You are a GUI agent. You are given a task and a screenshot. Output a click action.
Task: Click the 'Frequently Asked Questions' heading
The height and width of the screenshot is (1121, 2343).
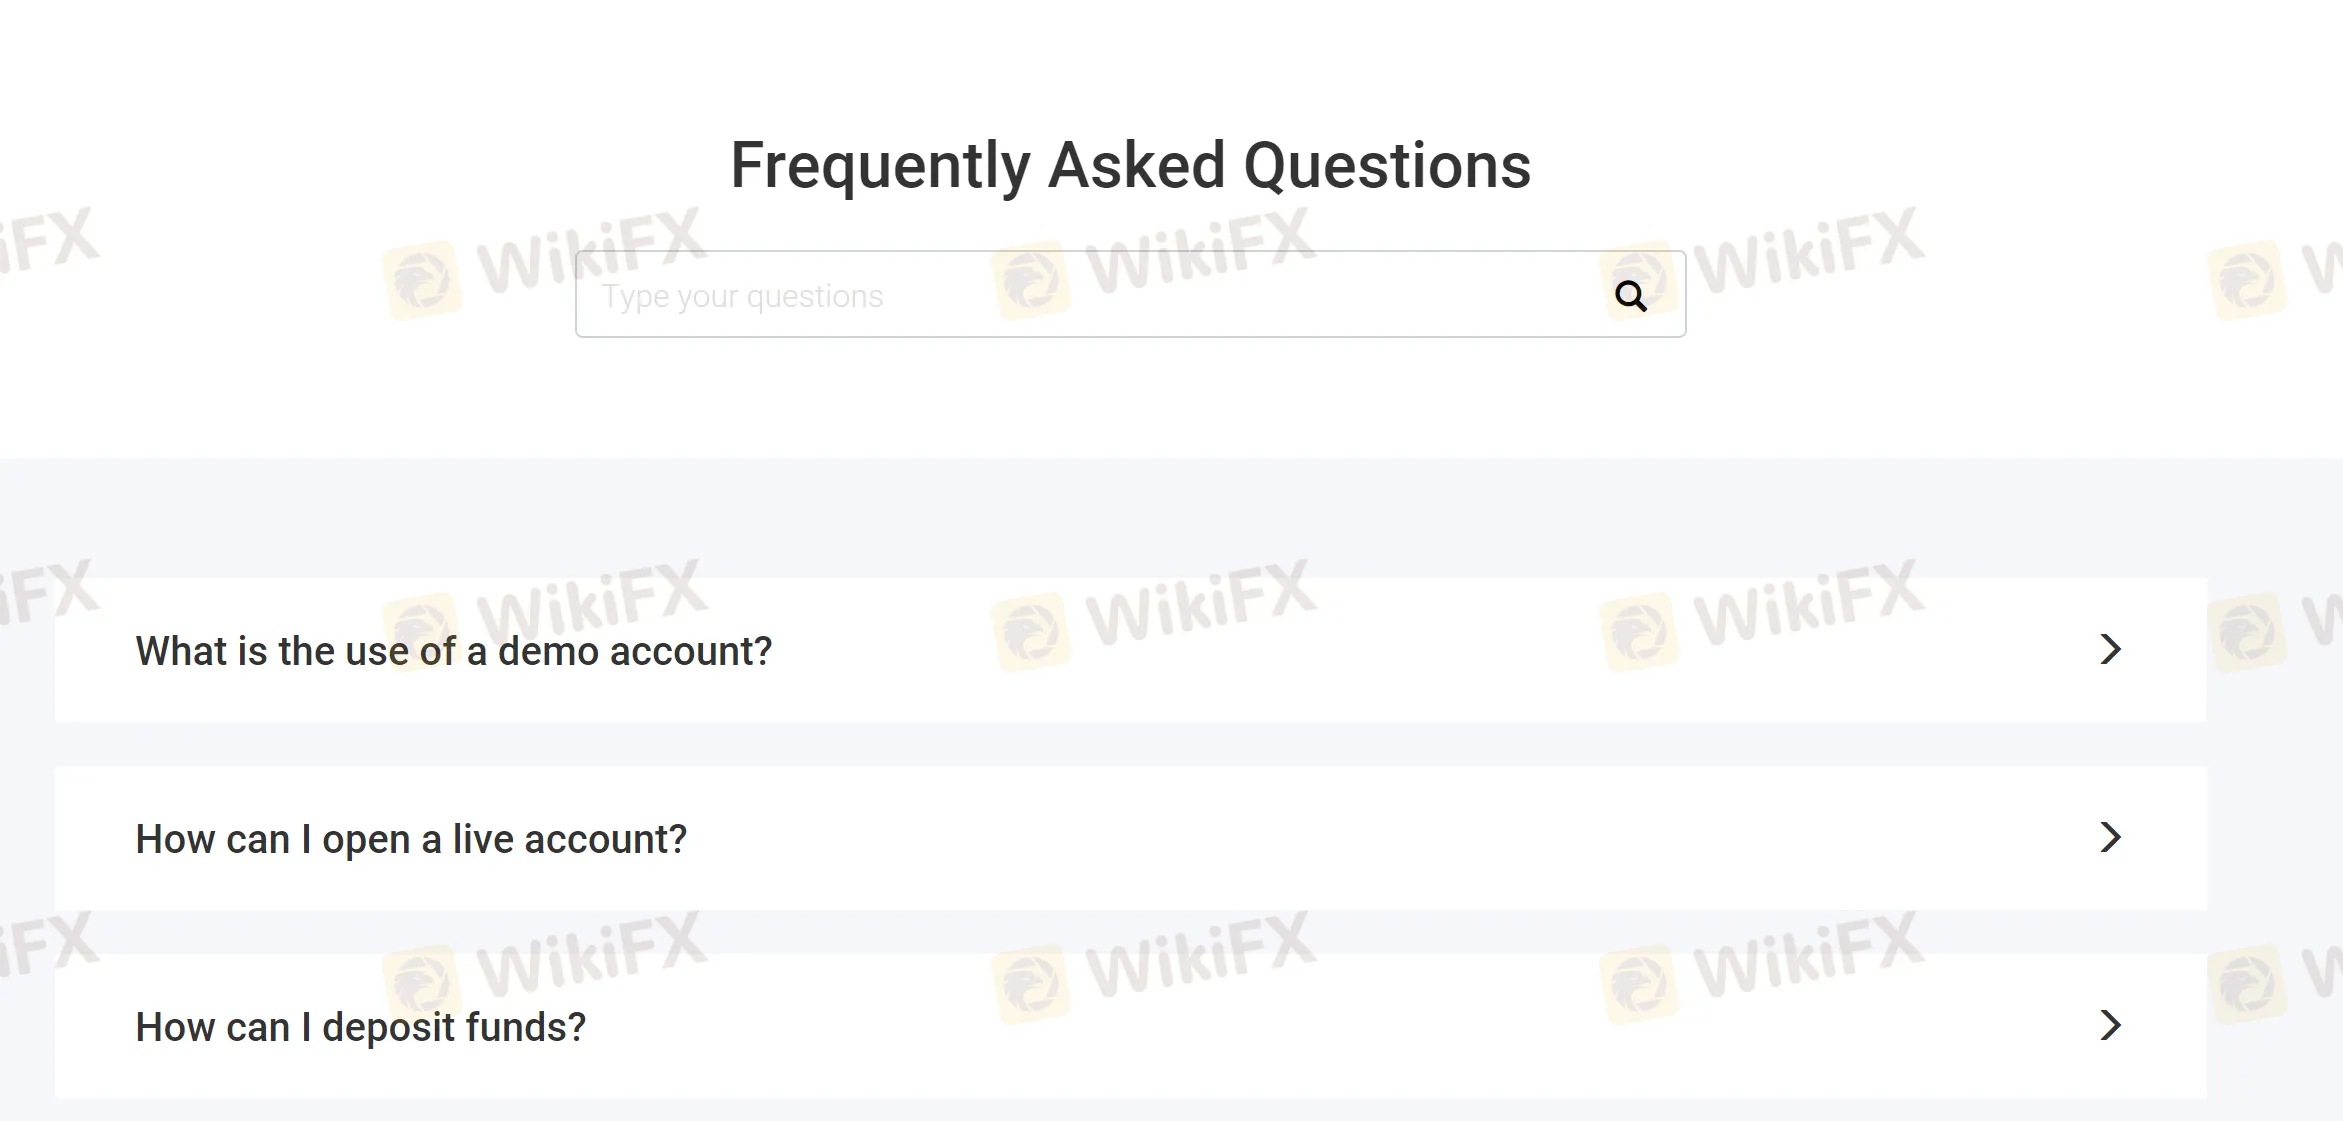[x=1130, y=164]
